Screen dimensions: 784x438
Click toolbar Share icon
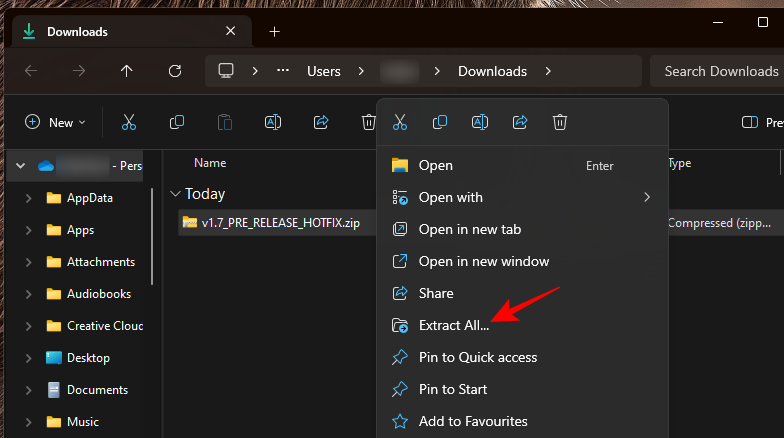(x=321, y=122)
